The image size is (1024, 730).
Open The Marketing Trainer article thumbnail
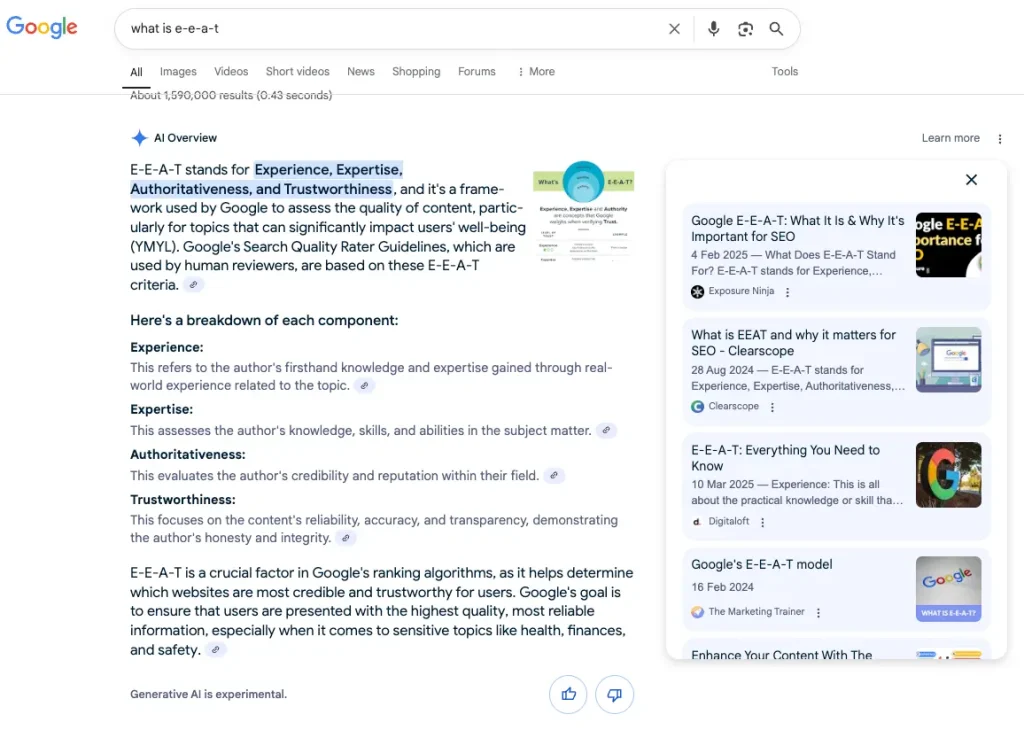pyautogui.click(x=948, y=589)
